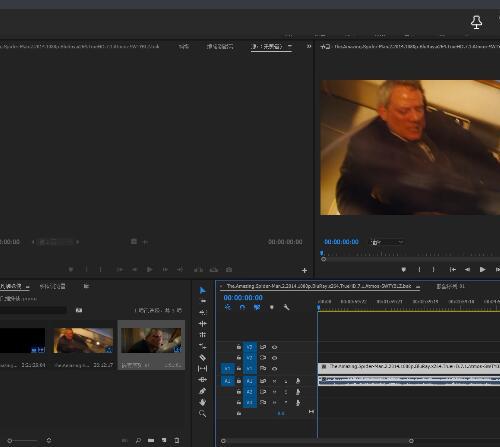
Task: Toggle Snap magnet in timeline
Action: [x=242, y=307]
